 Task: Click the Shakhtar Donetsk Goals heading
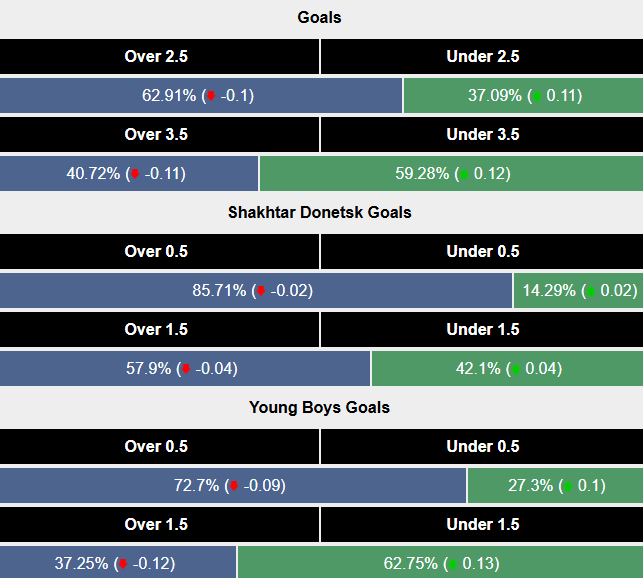(x=320, y=213)
